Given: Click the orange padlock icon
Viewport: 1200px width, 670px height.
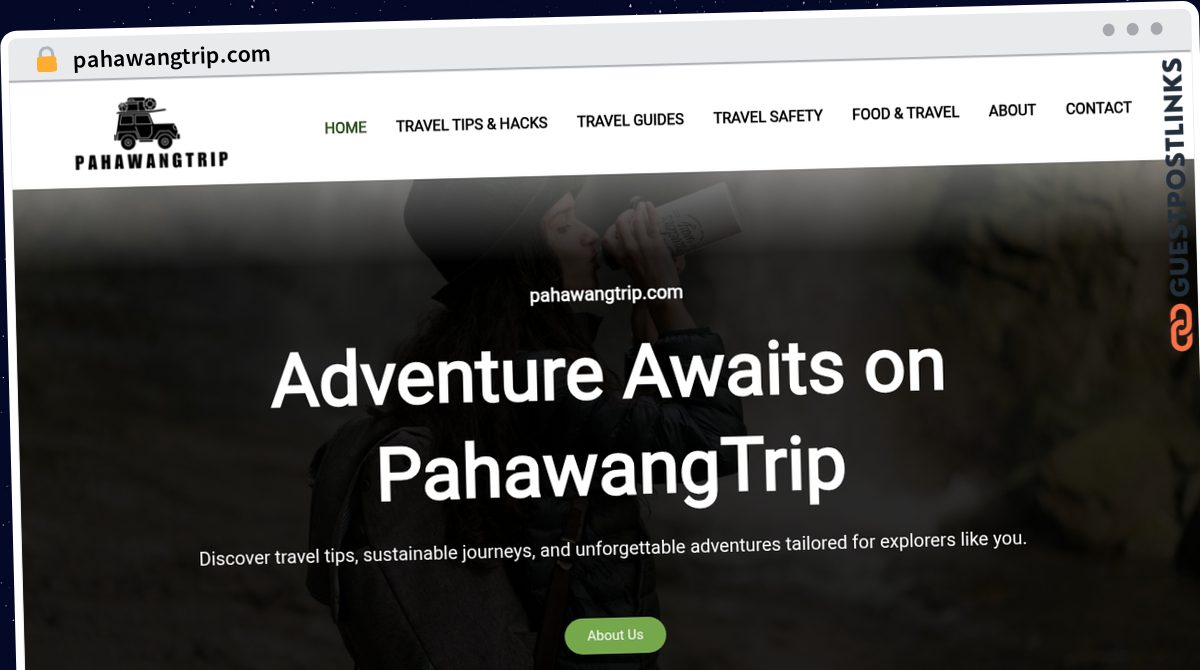Looking at the screenshot, I should coord(47,59).
